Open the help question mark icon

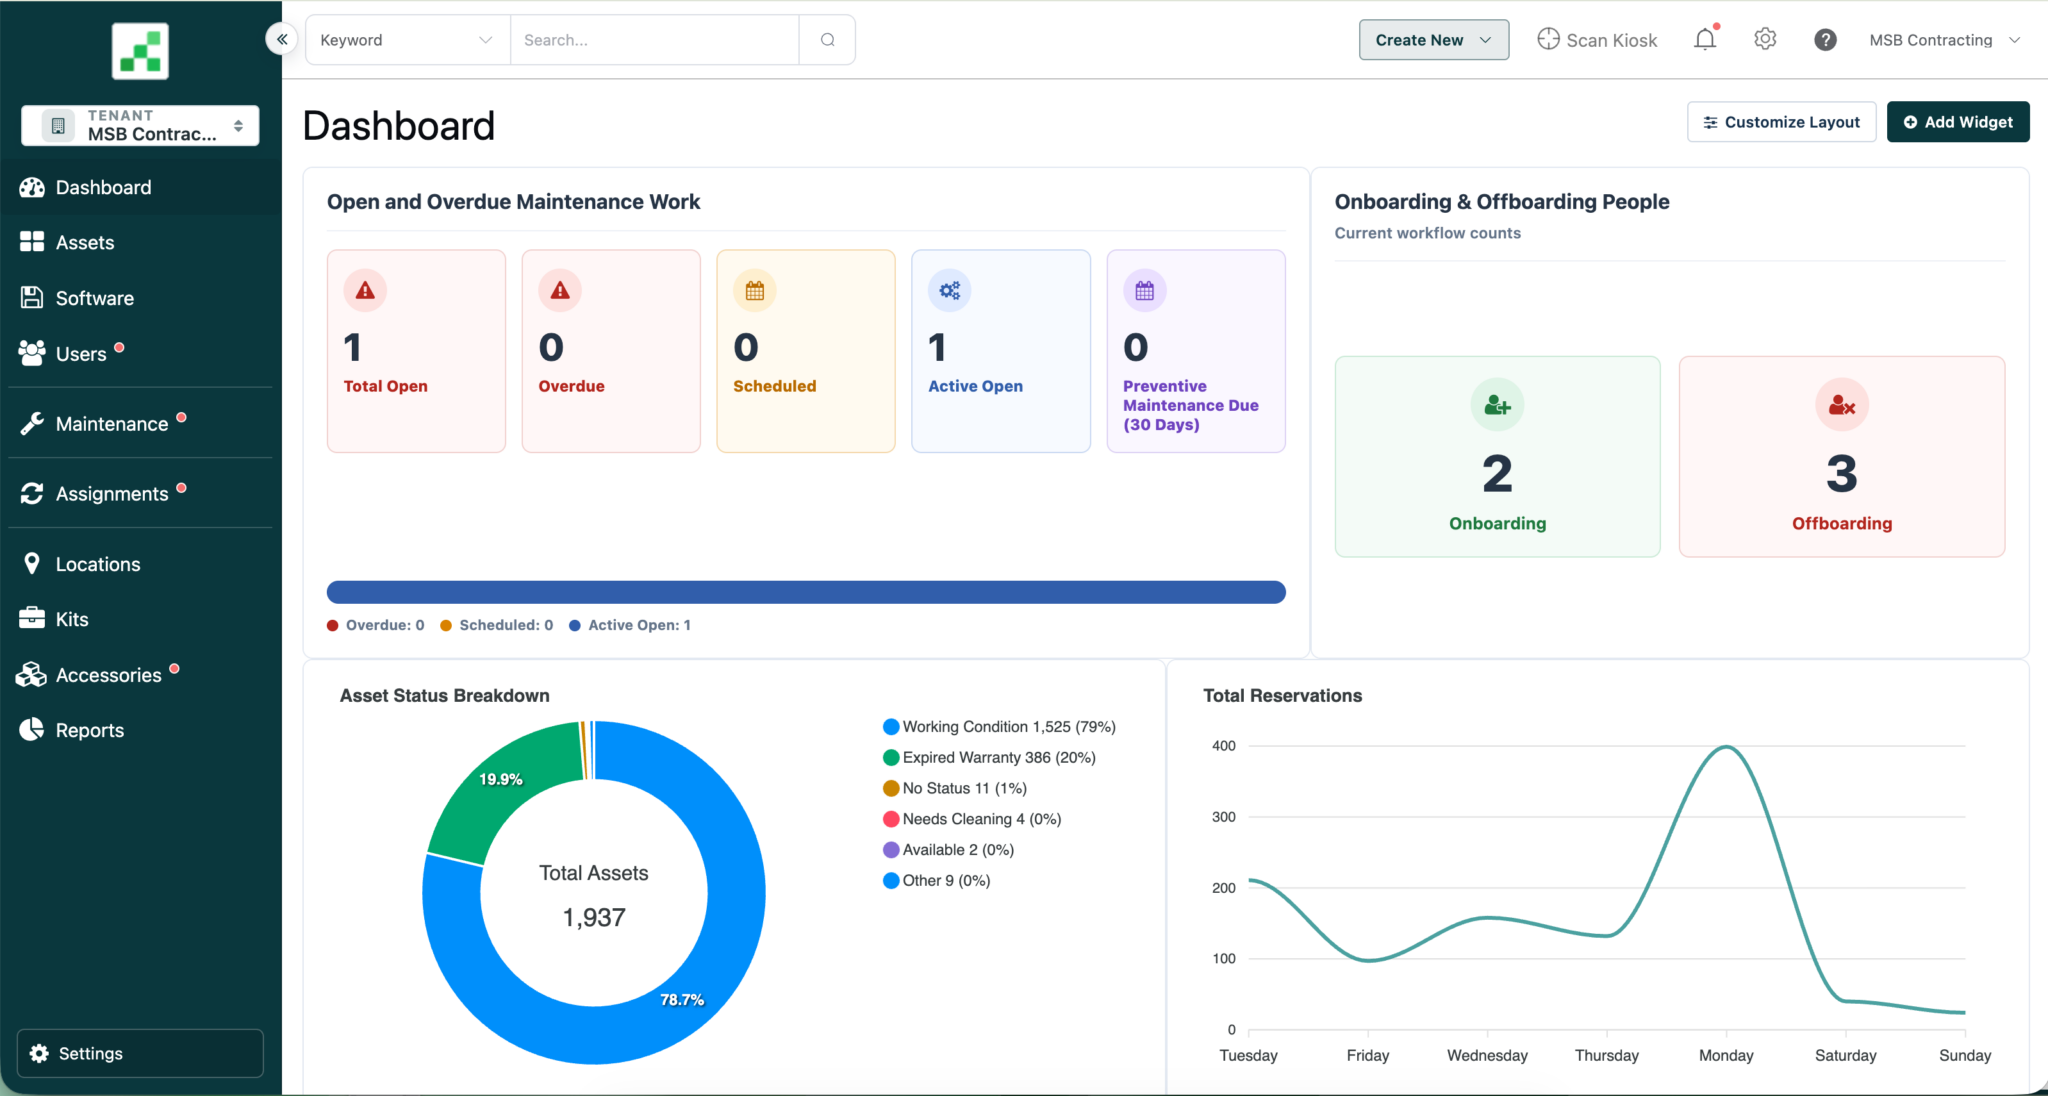[x=1825, y=39]
